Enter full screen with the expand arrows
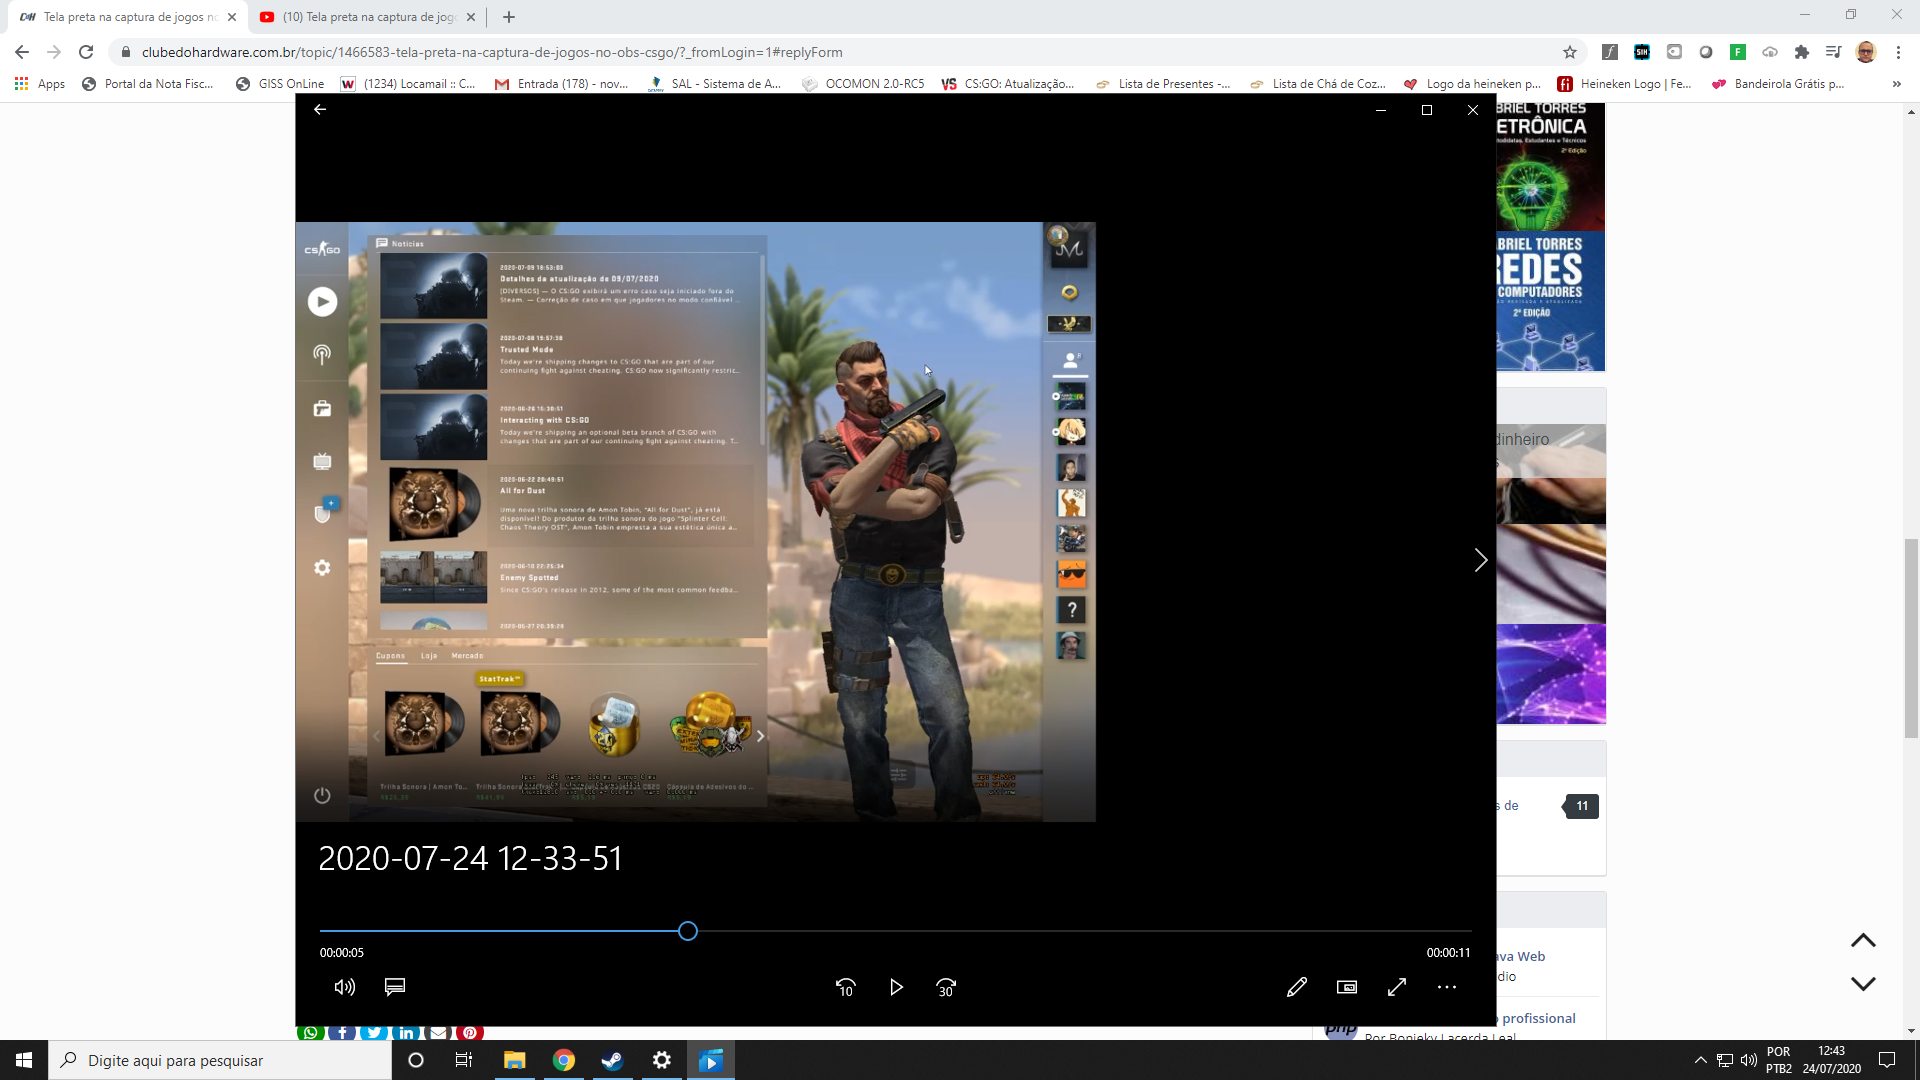Screen dimensions: 1920x1080 pyautogui.click(x=1397, y=987)
